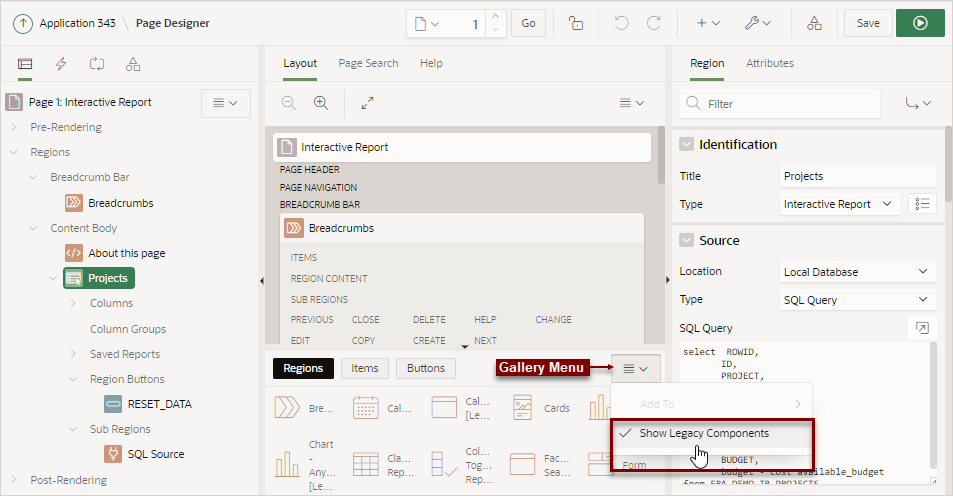Switch to the Attributes property tab
The height and width of the screenshot is (496, 953).
point(769,63)
